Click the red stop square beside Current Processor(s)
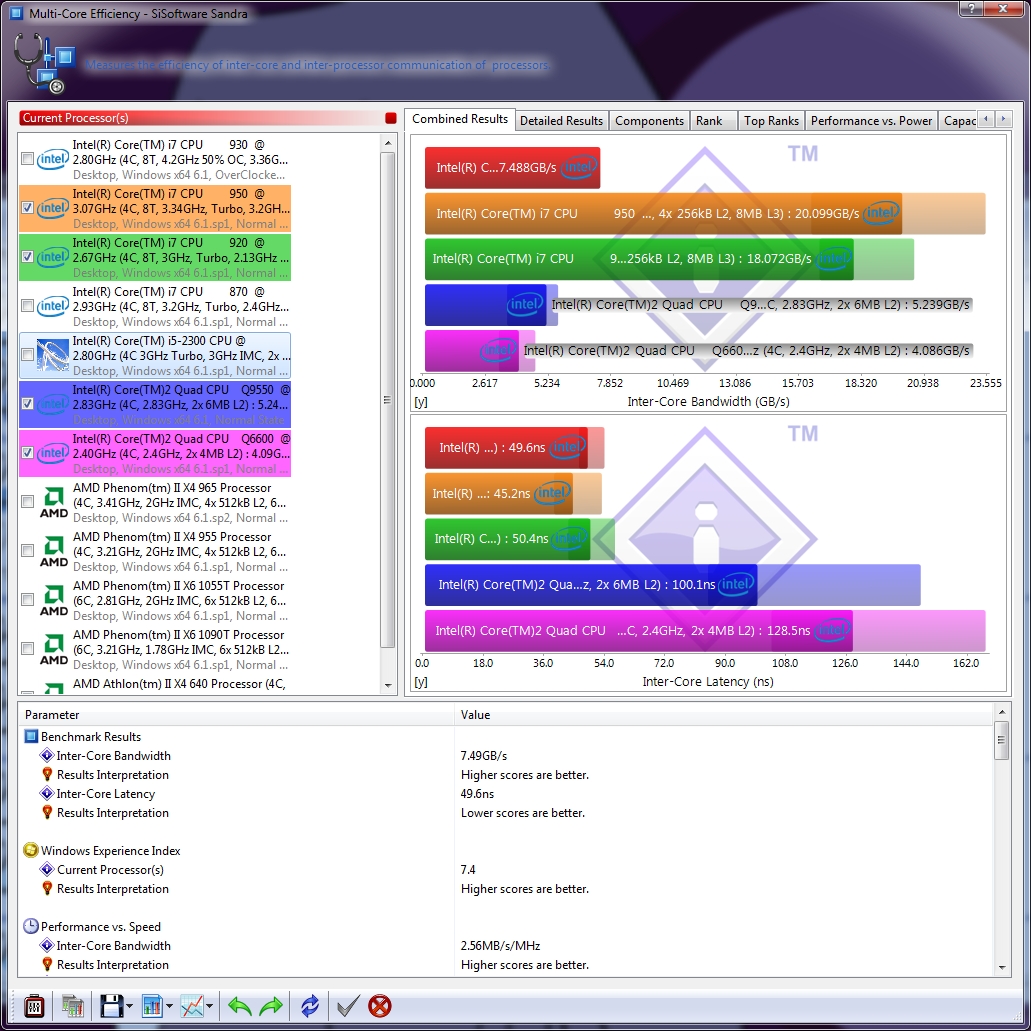 click(x=391, y=118)
